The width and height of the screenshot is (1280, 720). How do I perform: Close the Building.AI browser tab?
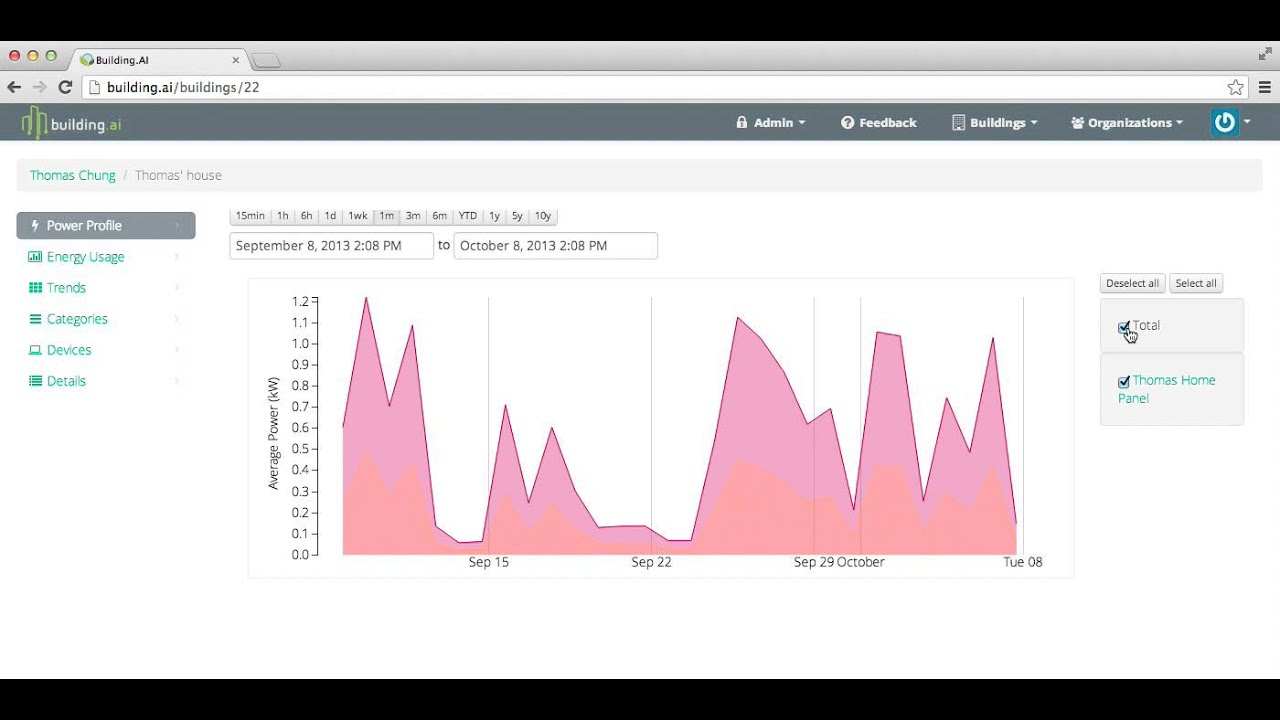click(236, 60)
